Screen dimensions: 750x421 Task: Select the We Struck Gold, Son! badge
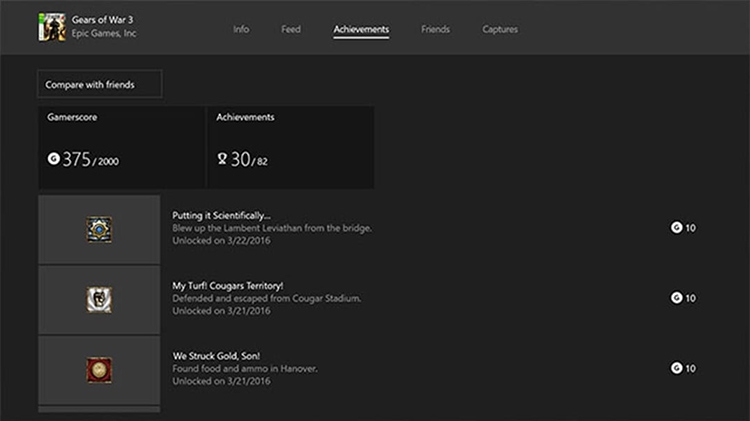(99, 370)
